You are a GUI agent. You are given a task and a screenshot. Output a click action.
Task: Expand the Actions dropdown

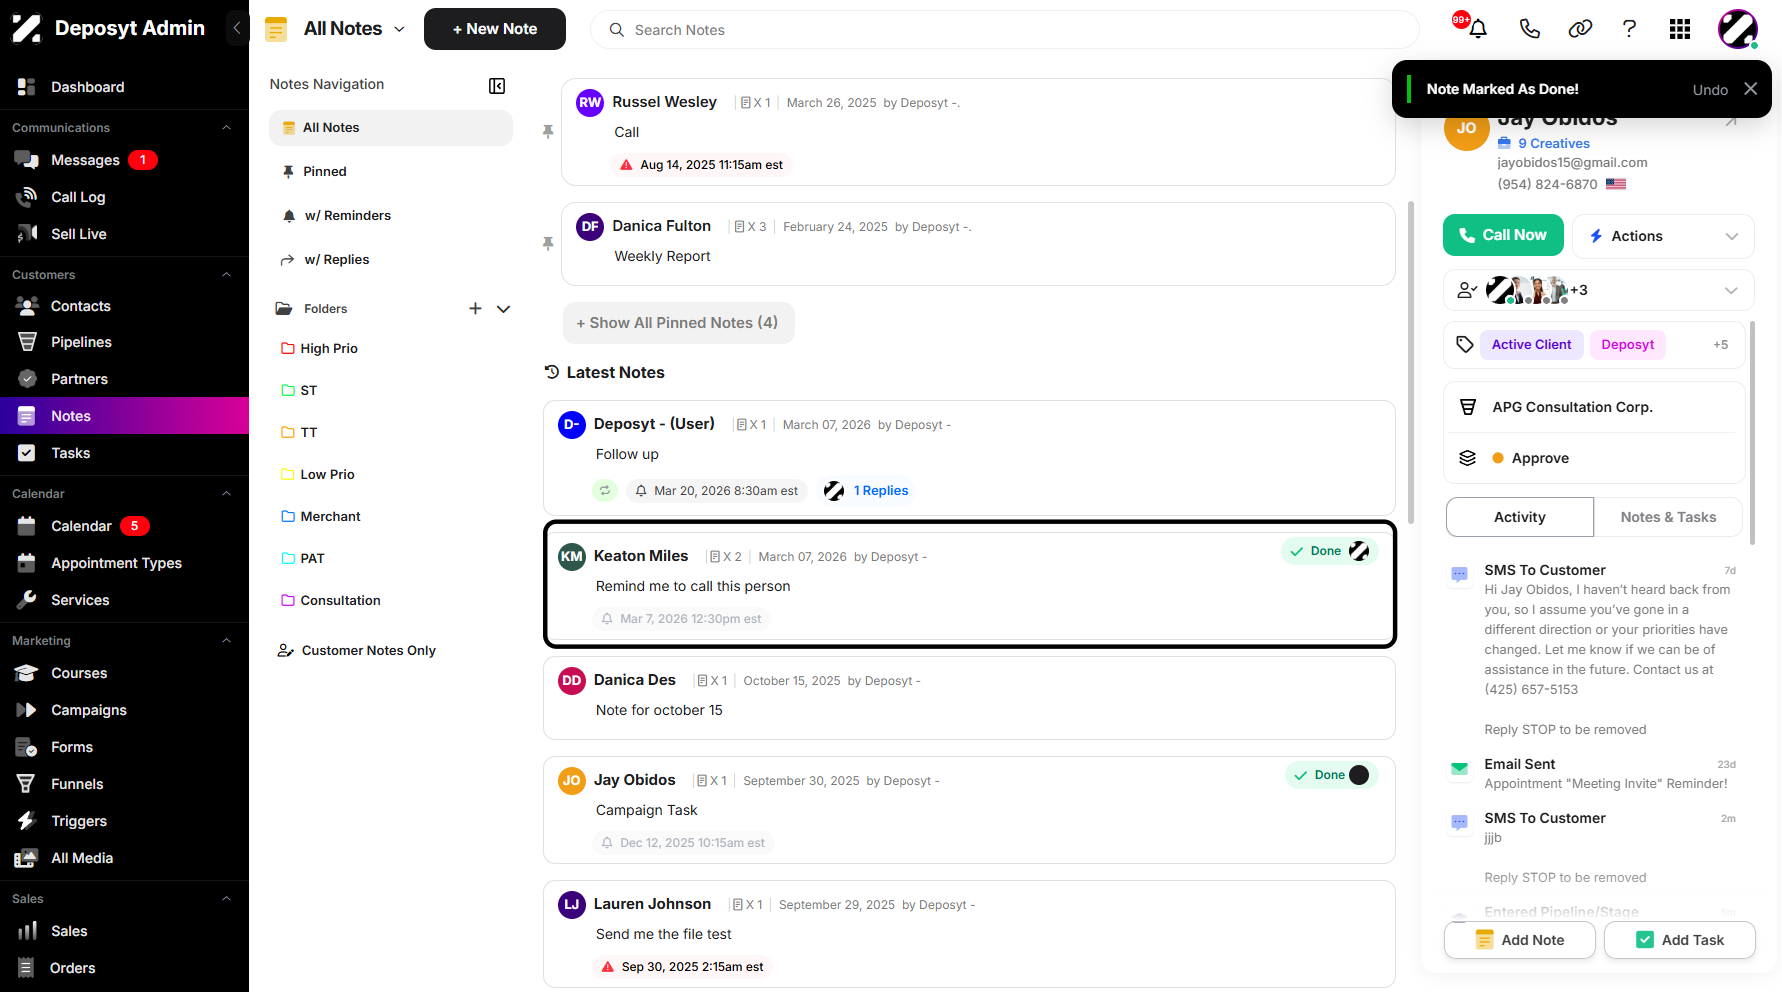coord(1663,236)
